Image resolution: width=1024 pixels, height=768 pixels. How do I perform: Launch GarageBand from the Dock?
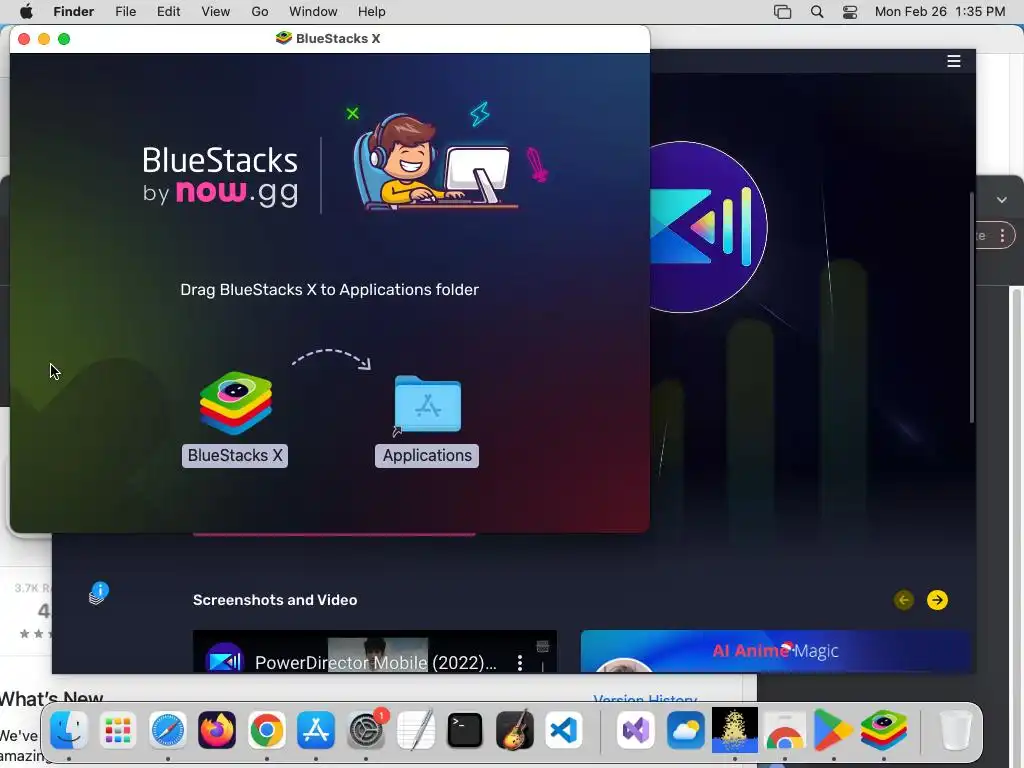[x=515, y=730]
